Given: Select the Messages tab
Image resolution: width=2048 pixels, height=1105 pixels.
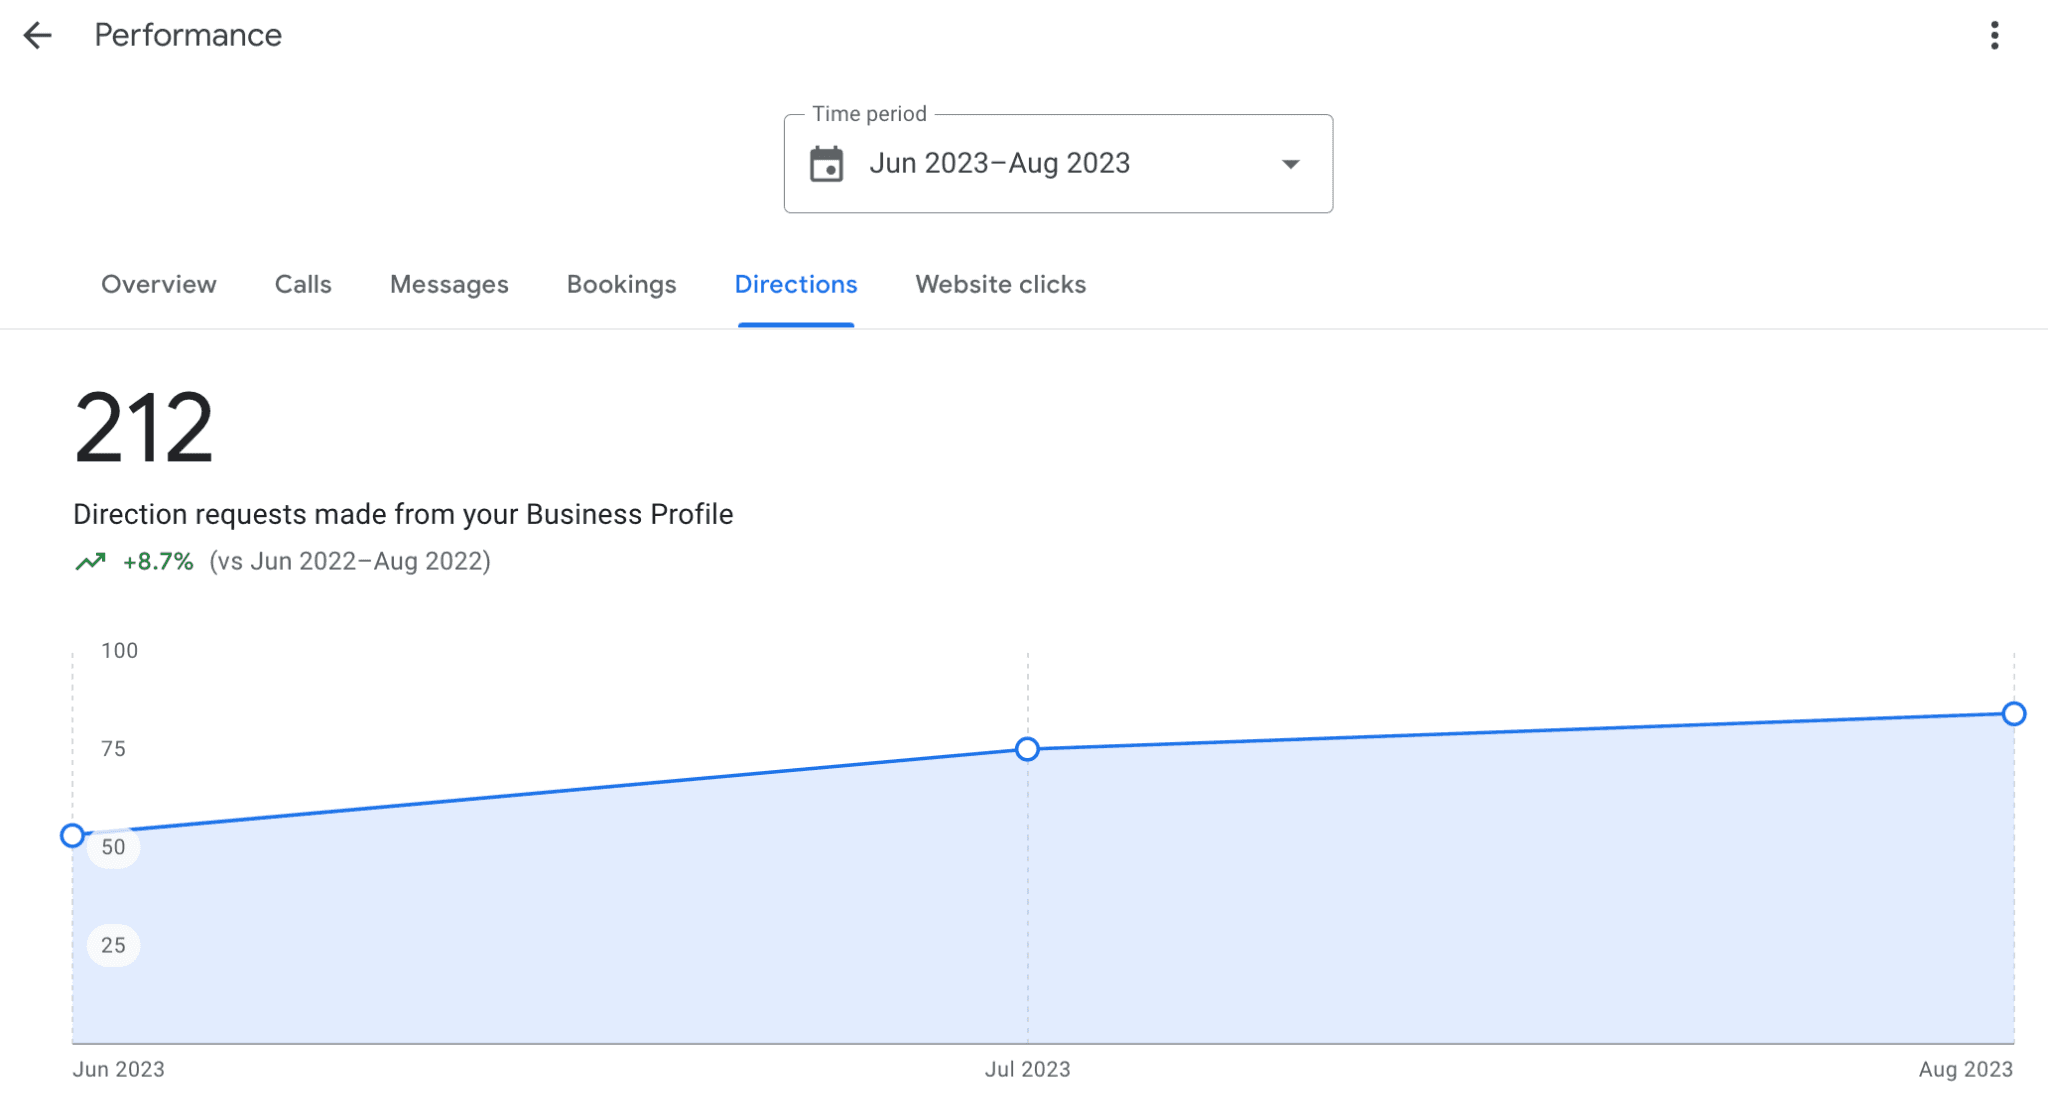Looking at the screenshot, I should (x=449, y=285).
